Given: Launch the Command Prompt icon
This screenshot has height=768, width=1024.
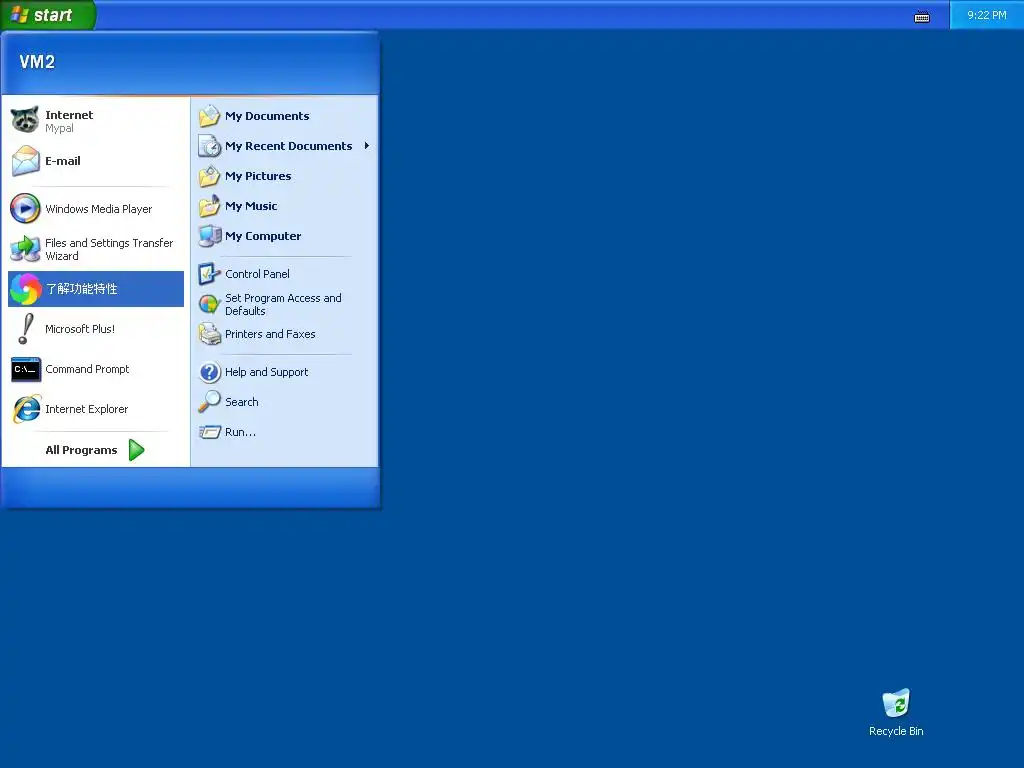Looking at the screenshot, I should click(25, 369).
